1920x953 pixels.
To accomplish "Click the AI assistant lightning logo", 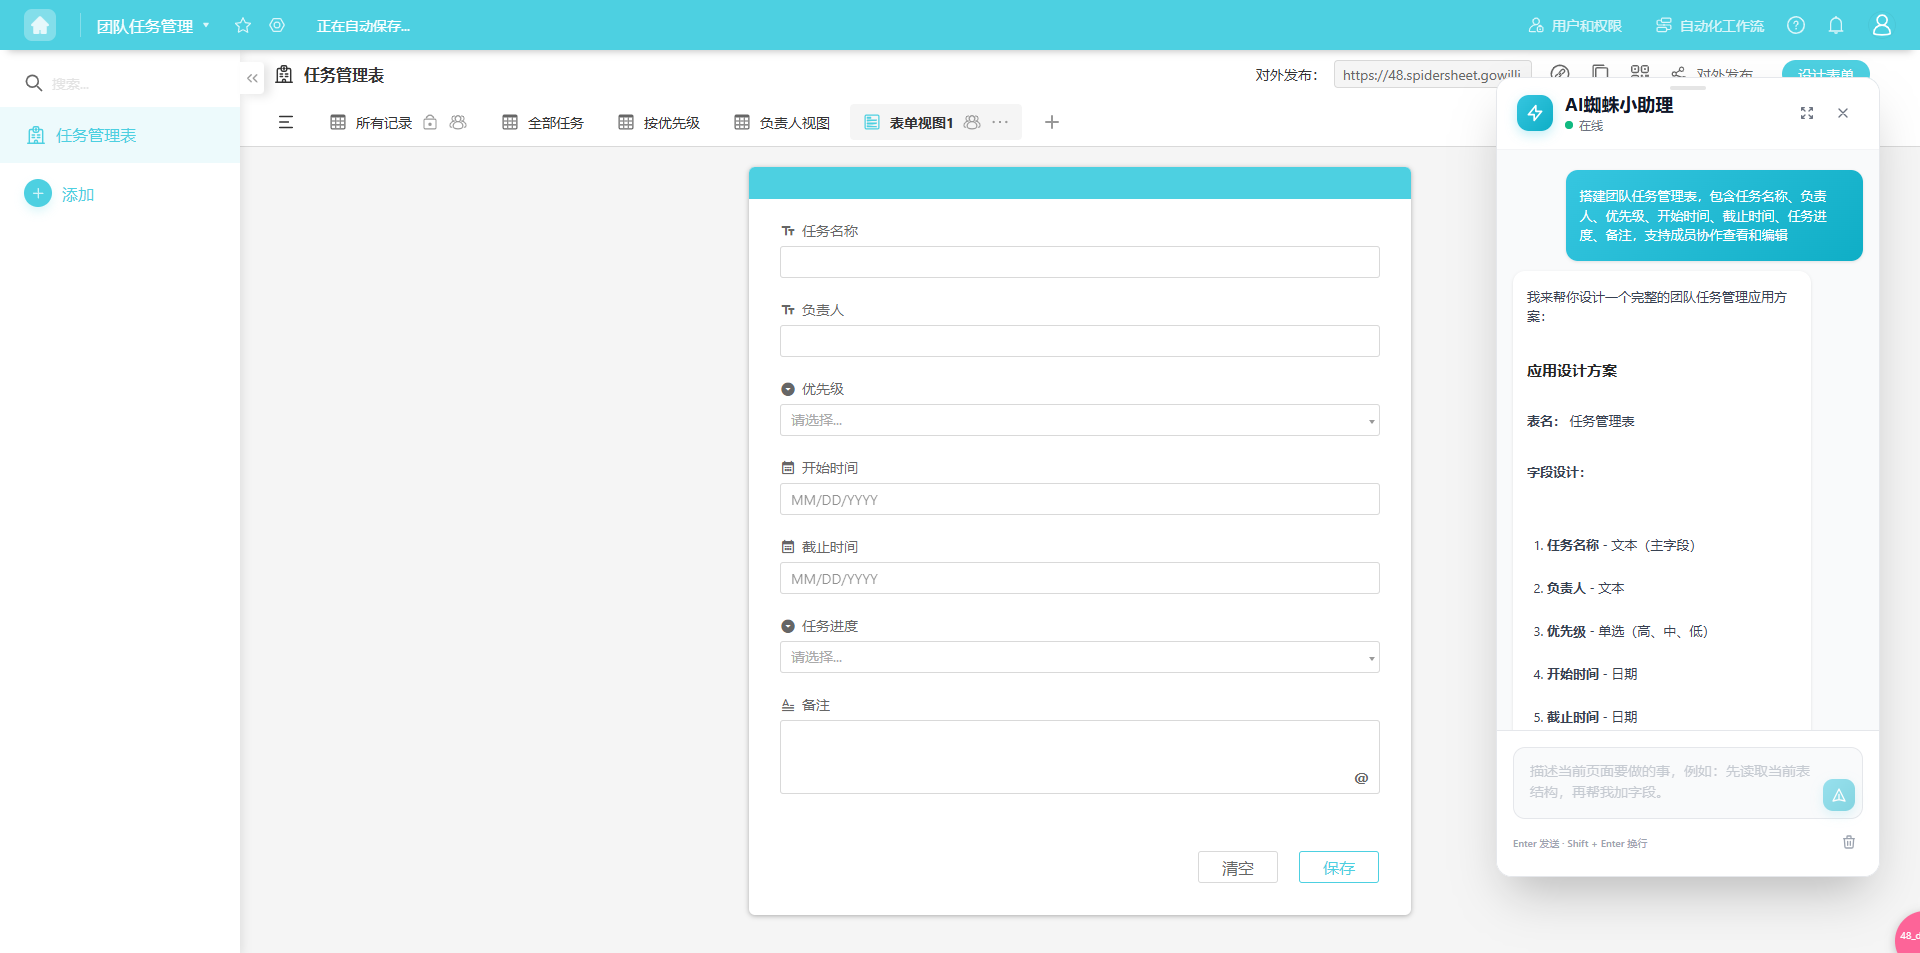I will [1535, 113].
